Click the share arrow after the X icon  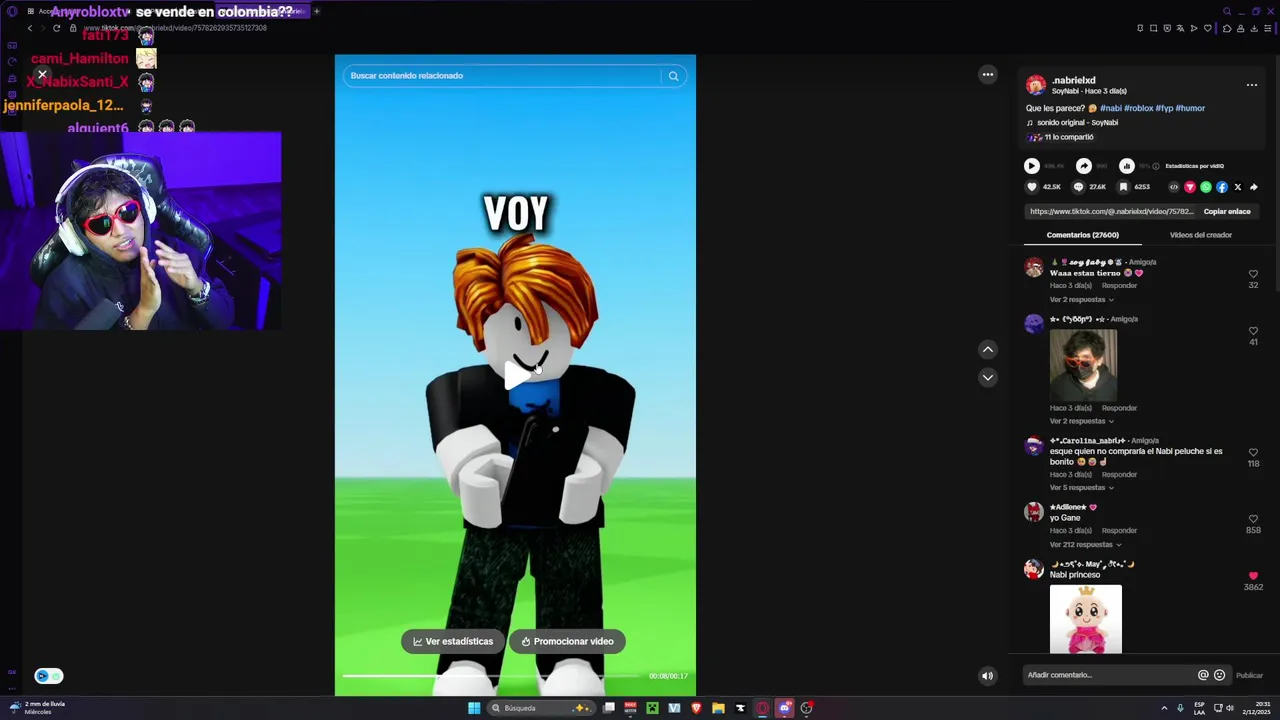pyautogui.click(x=1254, y=187)
